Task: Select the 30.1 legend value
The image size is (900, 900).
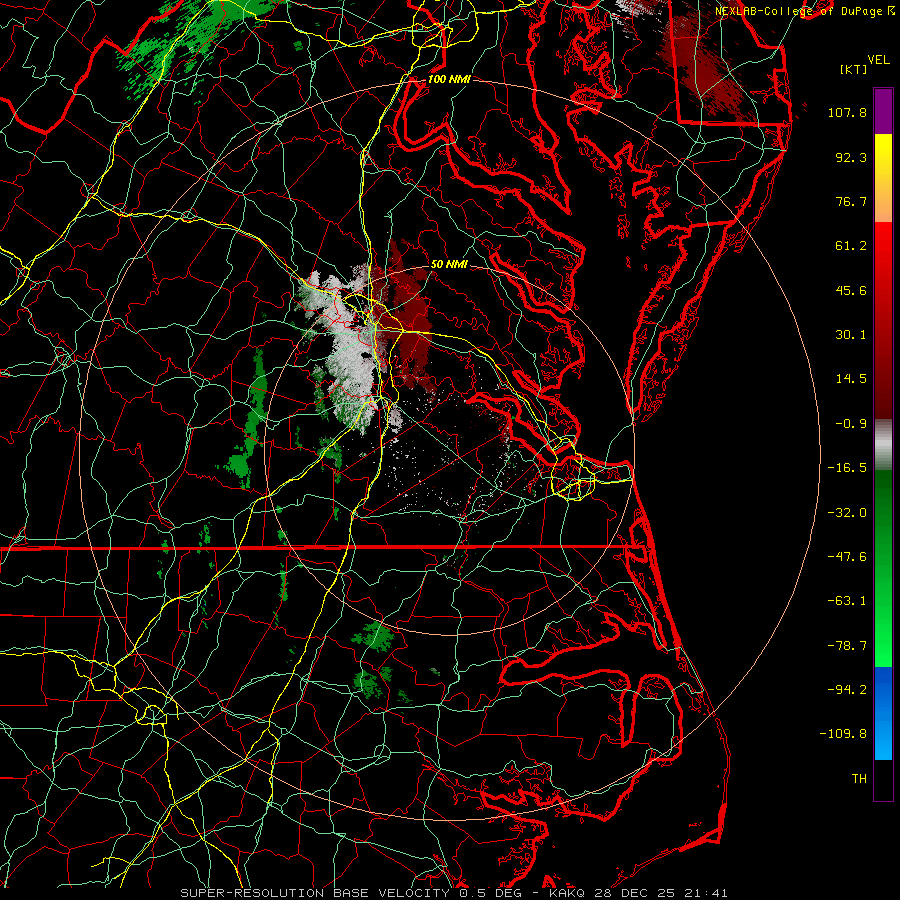Action: 851,335
